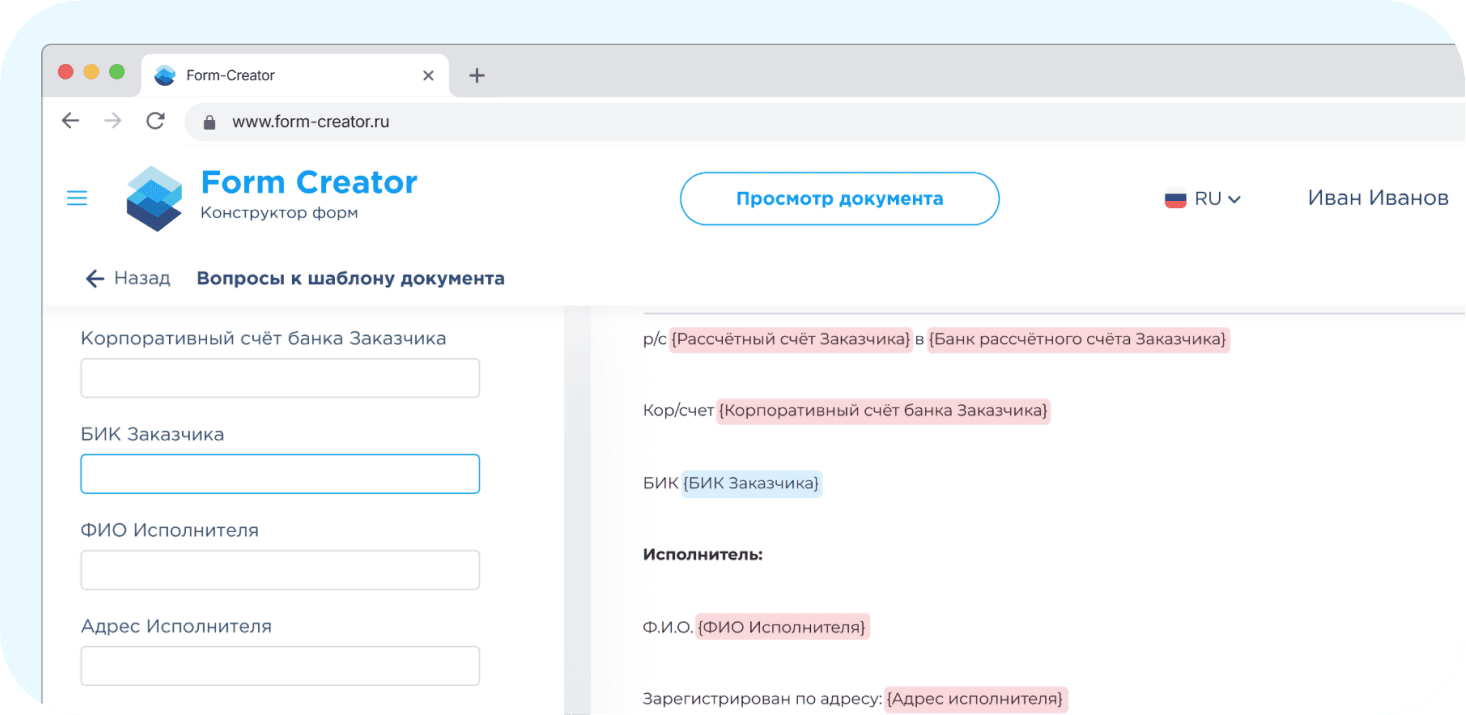Open the Вопросы к шаблону документа section

pos(350,277)
